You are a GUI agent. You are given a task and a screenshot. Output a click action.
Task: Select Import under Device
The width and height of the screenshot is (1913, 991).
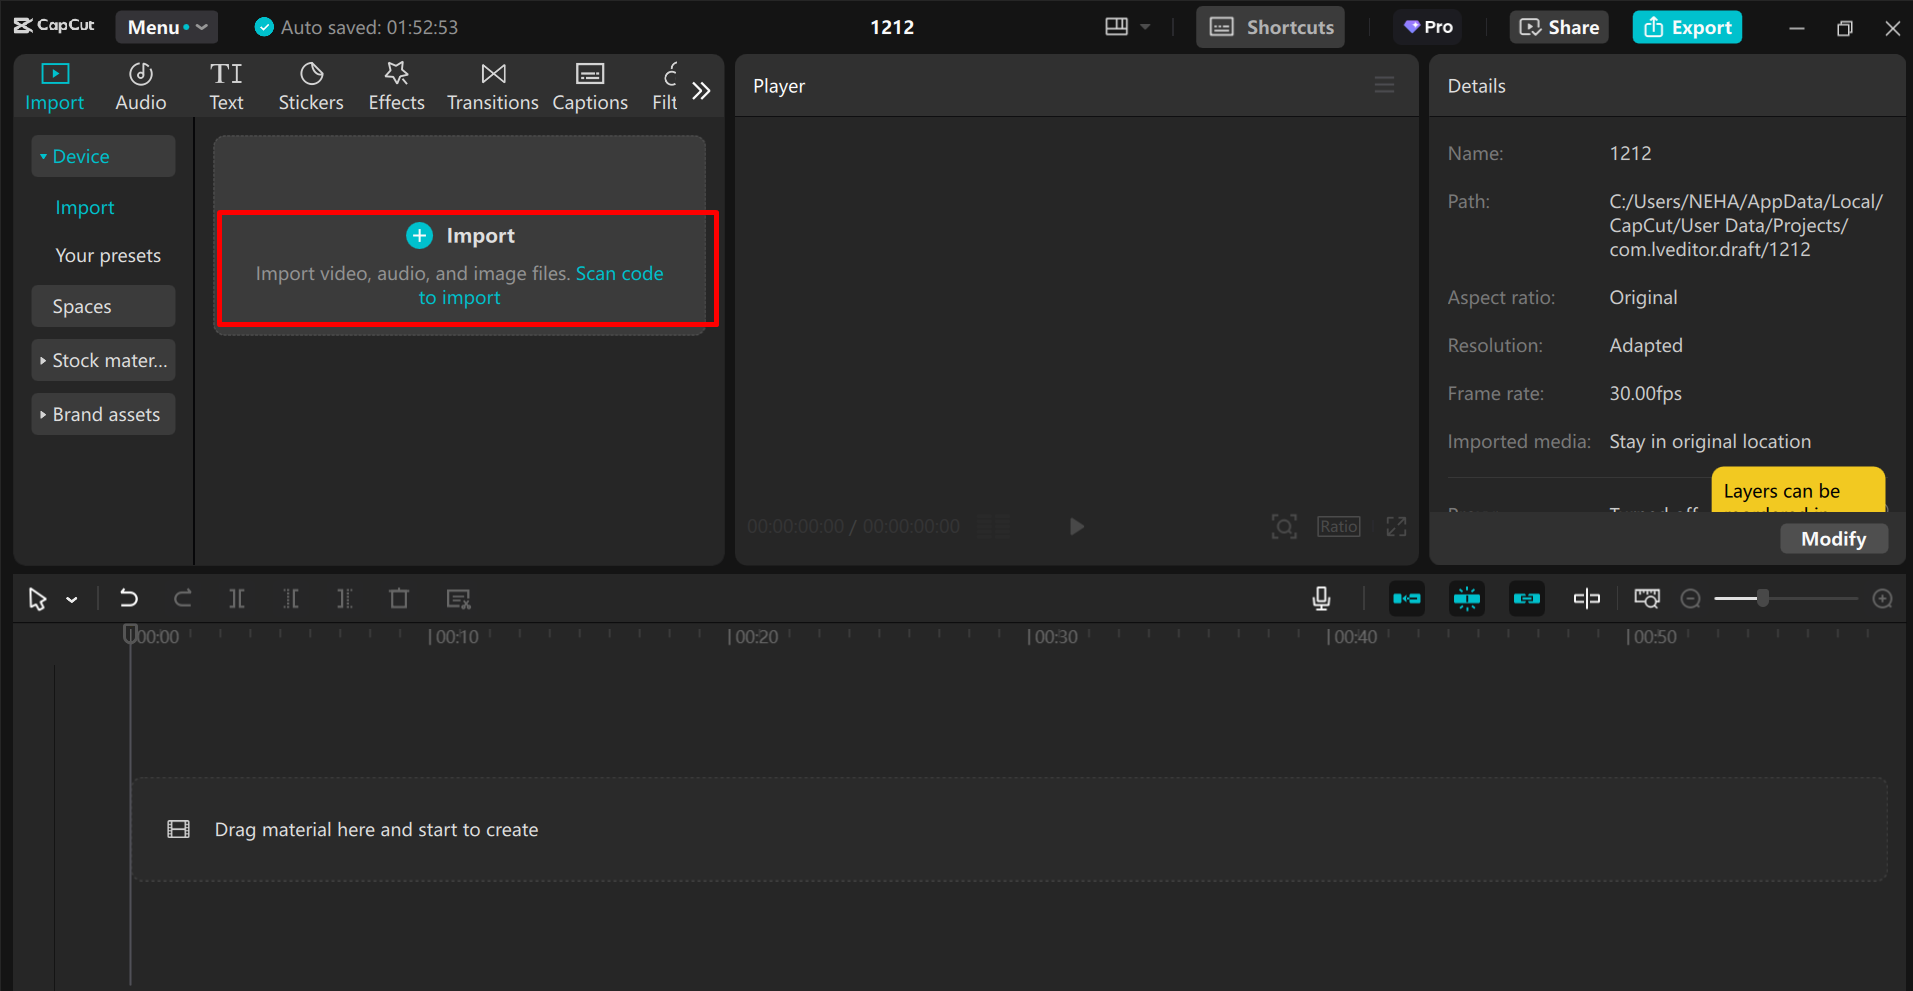(x=85, y=207)
